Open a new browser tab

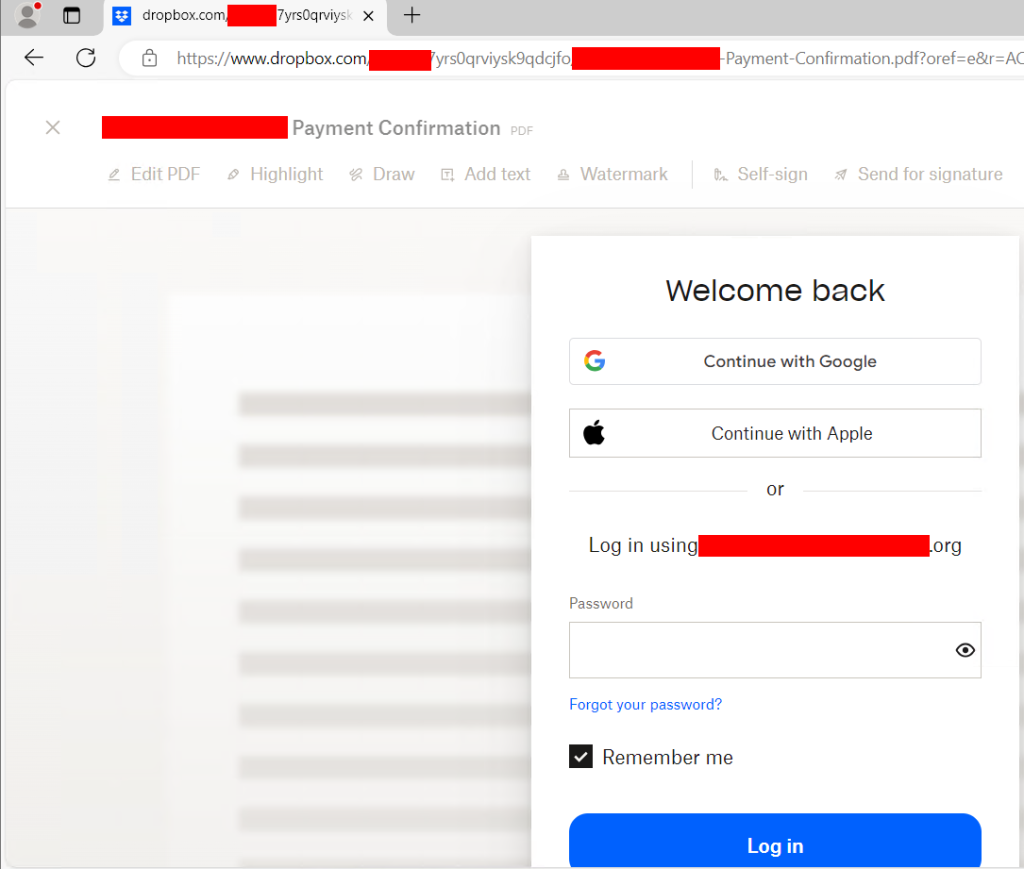click(412, 15)
